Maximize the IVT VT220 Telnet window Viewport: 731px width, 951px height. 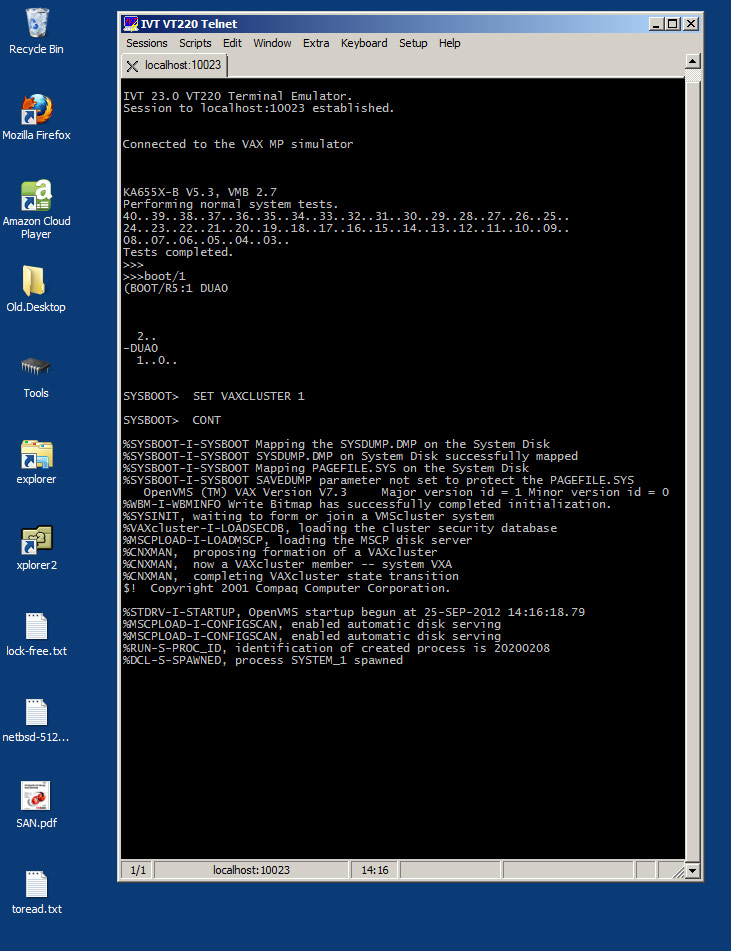pyautogui.click(x=673, y=24)
